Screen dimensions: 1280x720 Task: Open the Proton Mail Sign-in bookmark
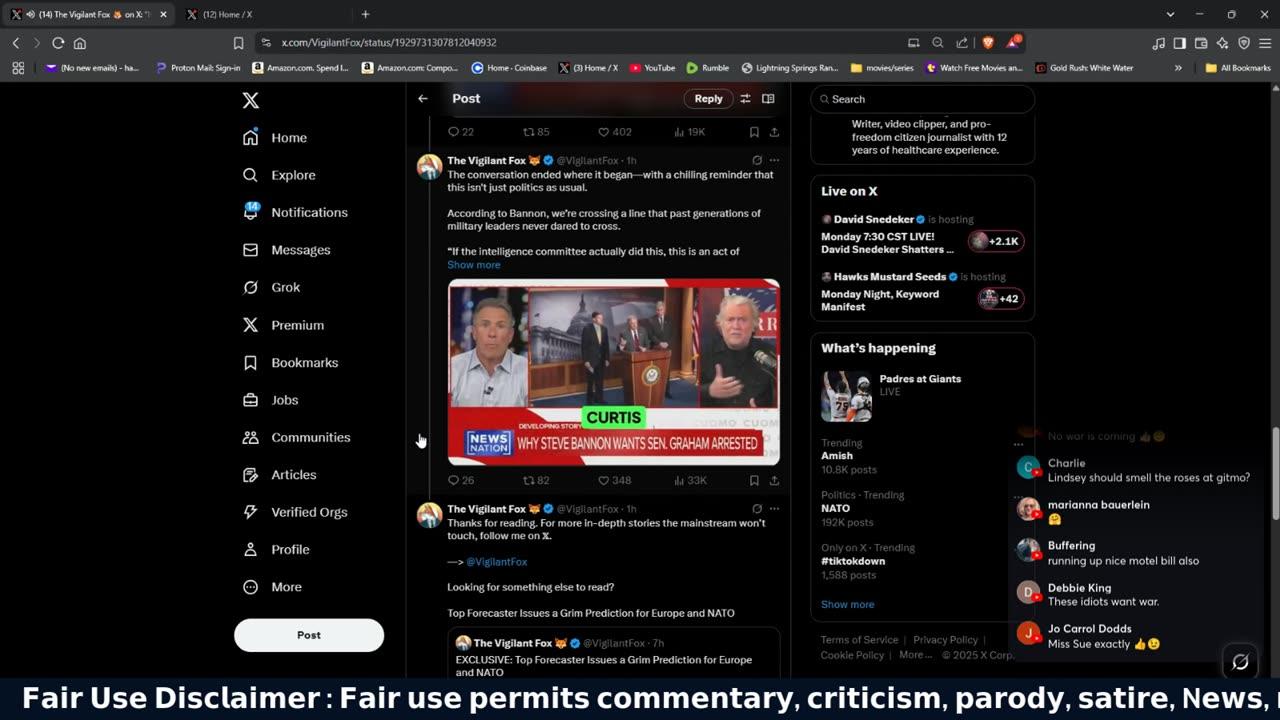(198, 68)
